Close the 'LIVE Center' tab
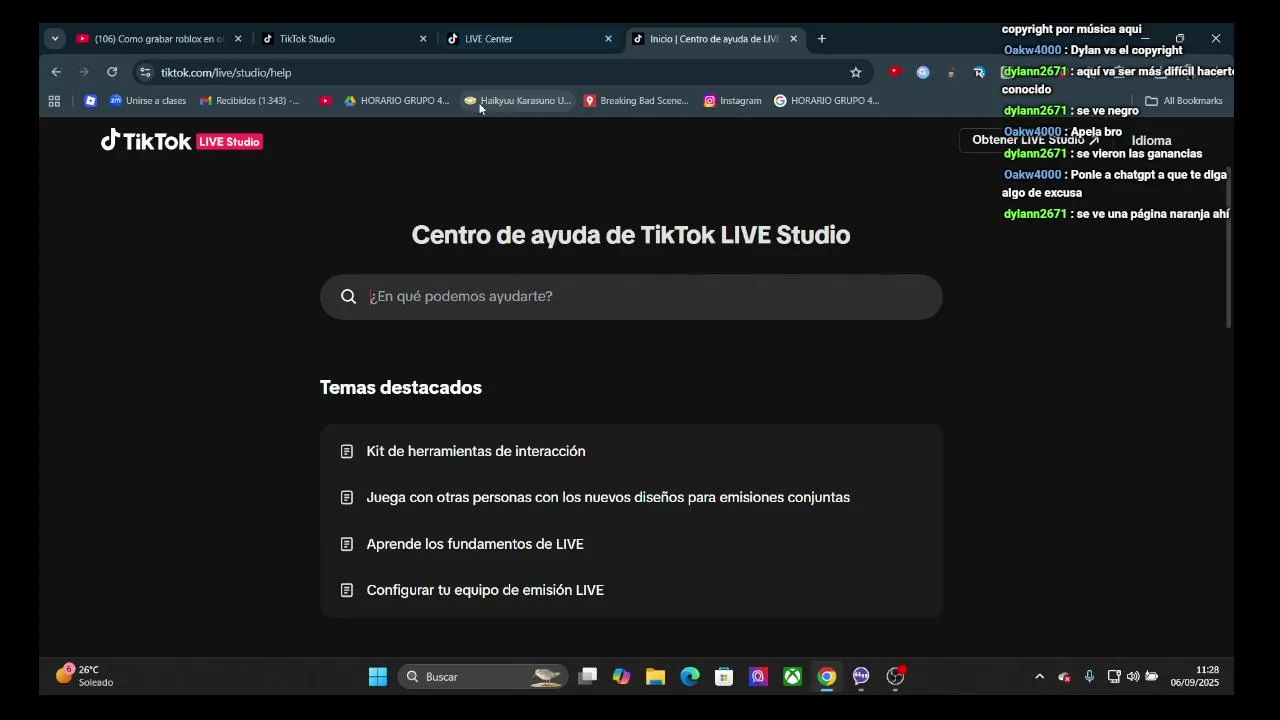1280x720 pixels. 608,39
